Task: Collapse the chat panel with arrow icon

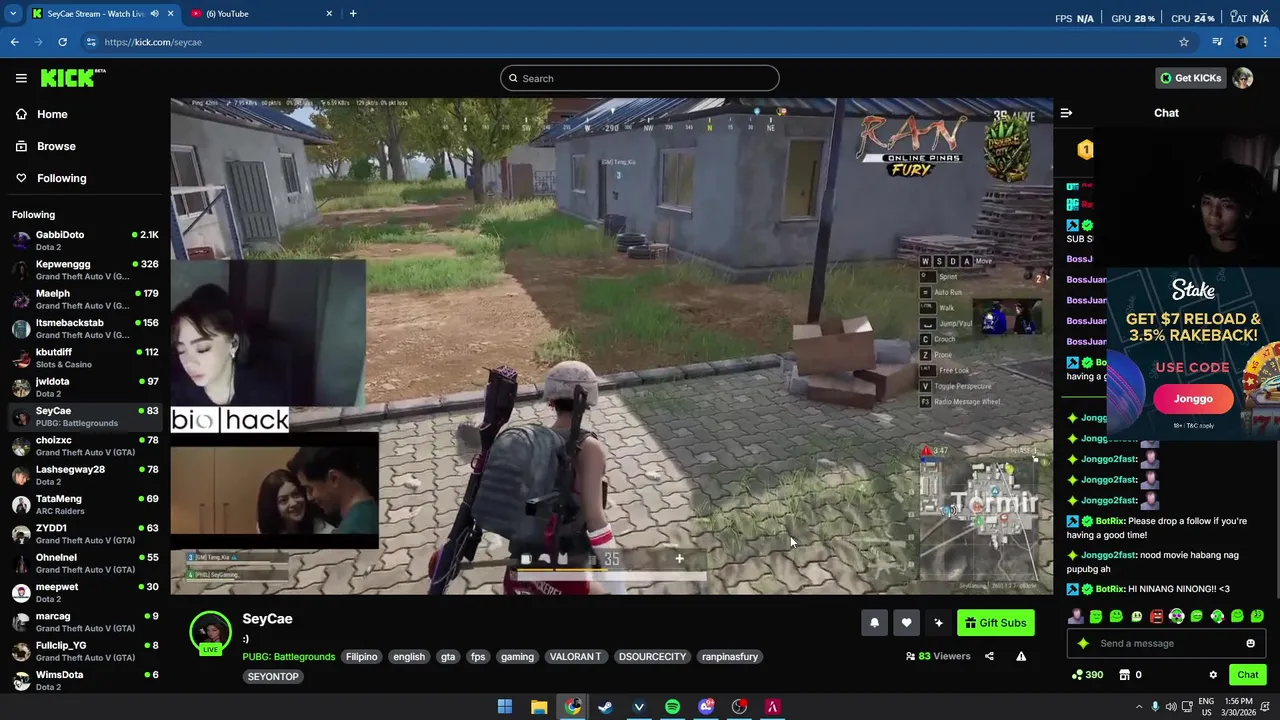Action: click(1066, 113)
